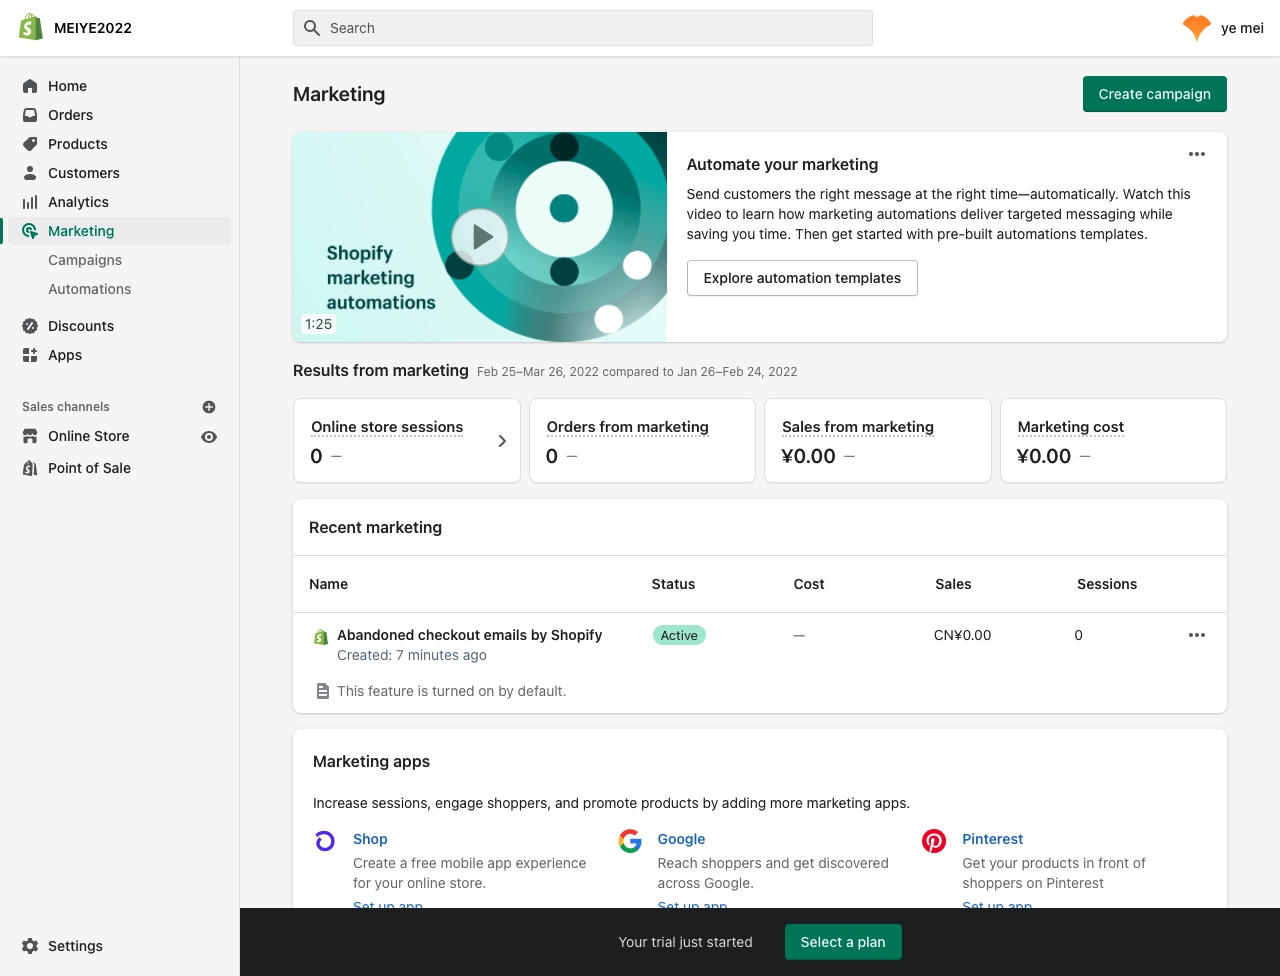
Task: Click the CN¥0.00 sales value
Action: coord(962,635)
